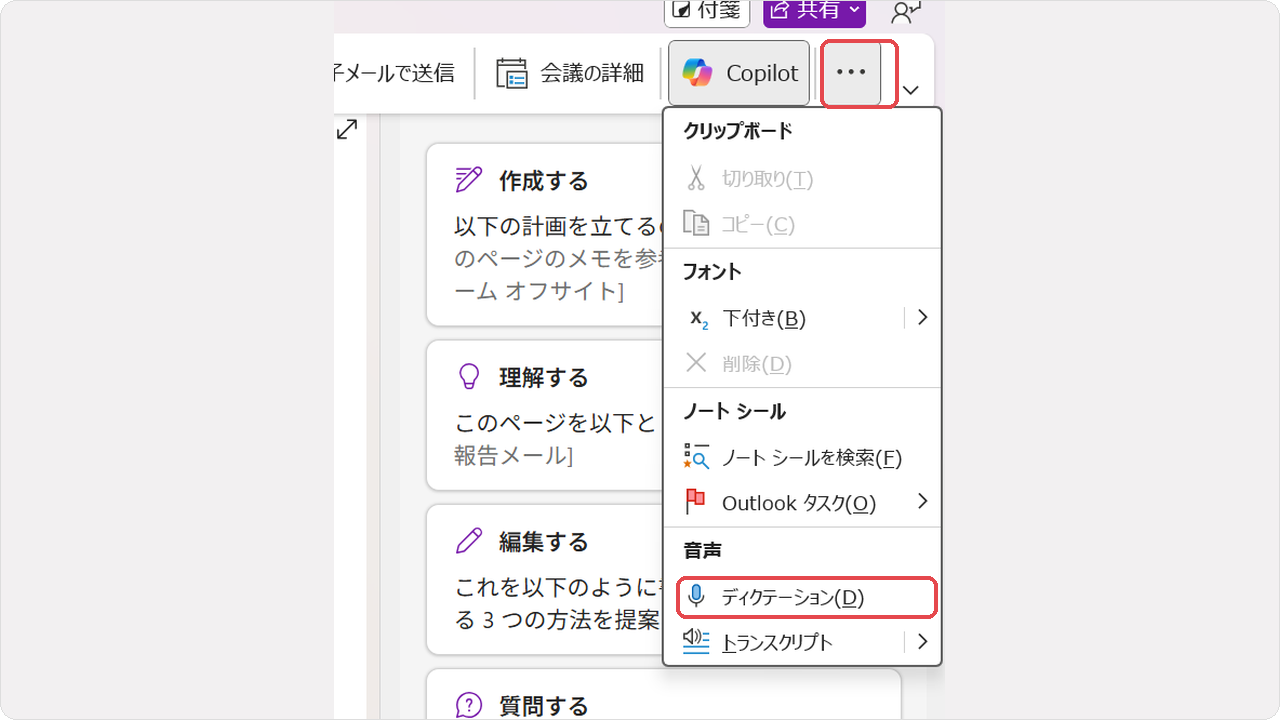
Task: Click the lightbulb icon on 理解する
Action: pos(469,377)
